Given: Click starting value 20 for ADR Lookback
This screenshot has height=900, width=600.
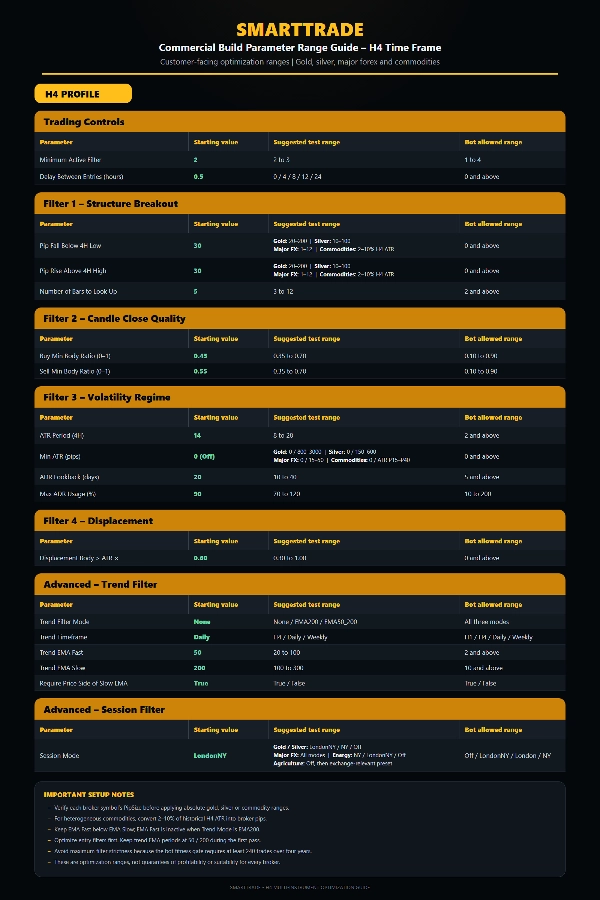Looking at the screenshot, I should (198, 477).
